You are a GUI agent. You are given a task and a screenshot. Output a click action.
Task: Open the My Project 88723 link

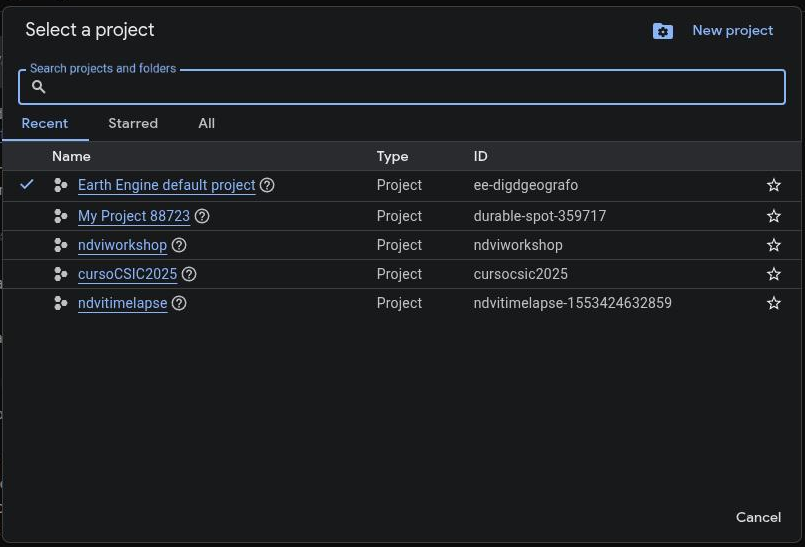(x=134, y=216)
